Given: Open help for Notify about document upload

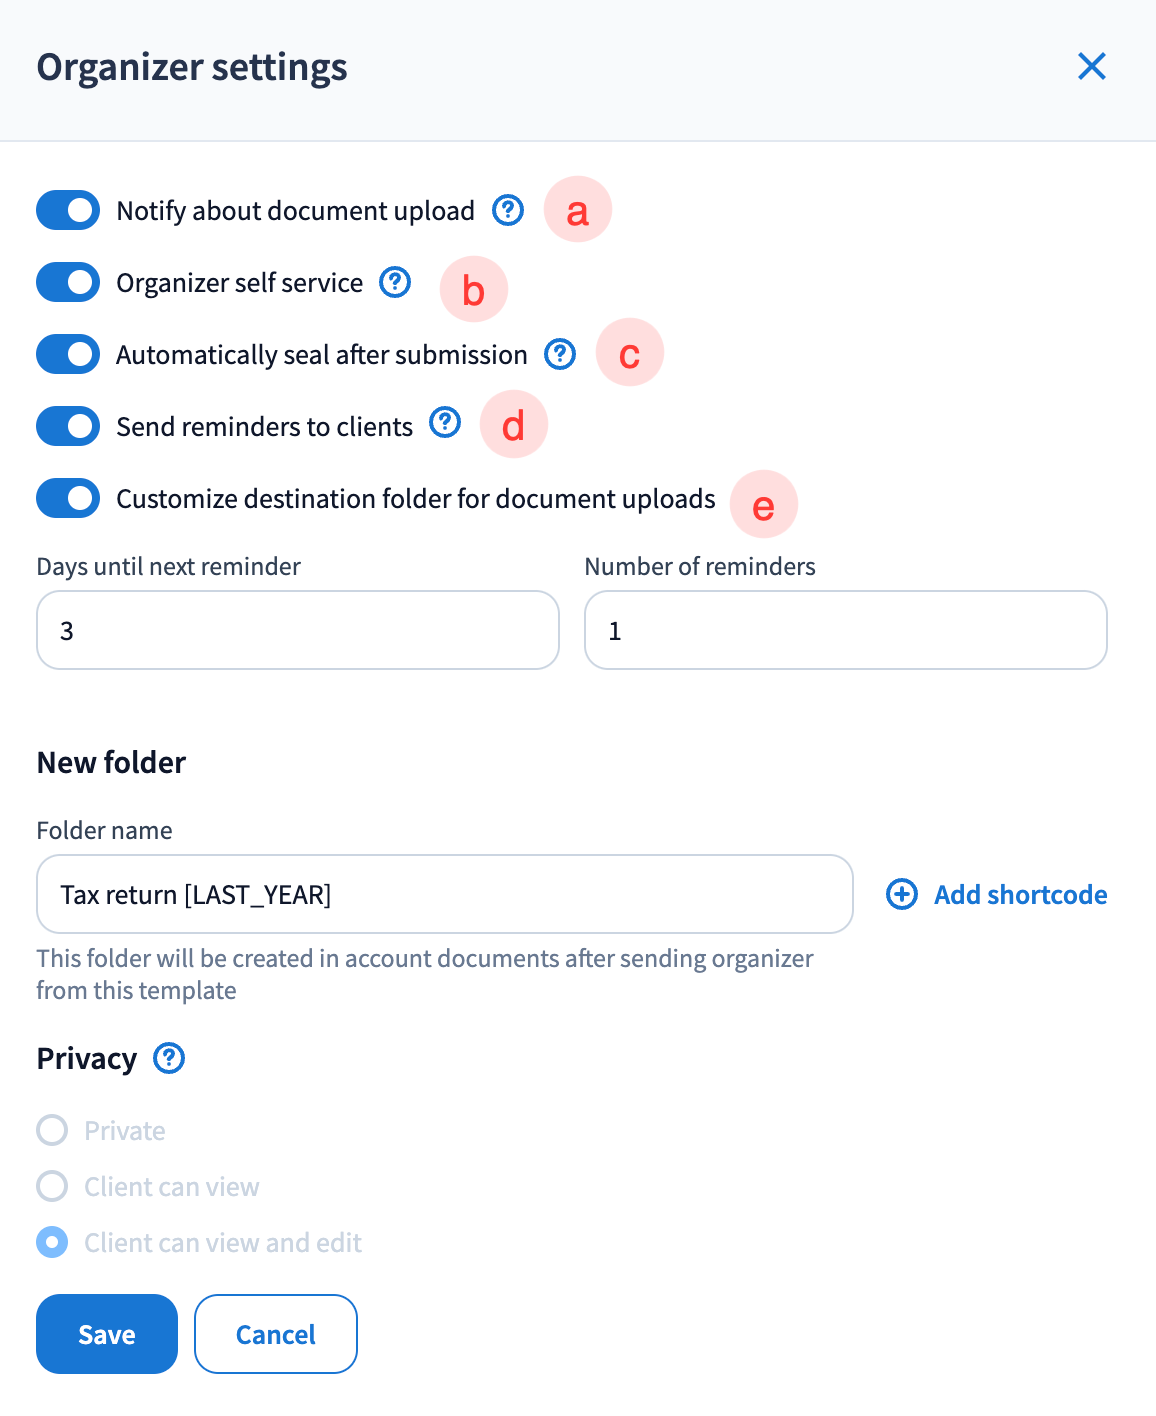Looking at the screenshot, I should click(508, 210).
